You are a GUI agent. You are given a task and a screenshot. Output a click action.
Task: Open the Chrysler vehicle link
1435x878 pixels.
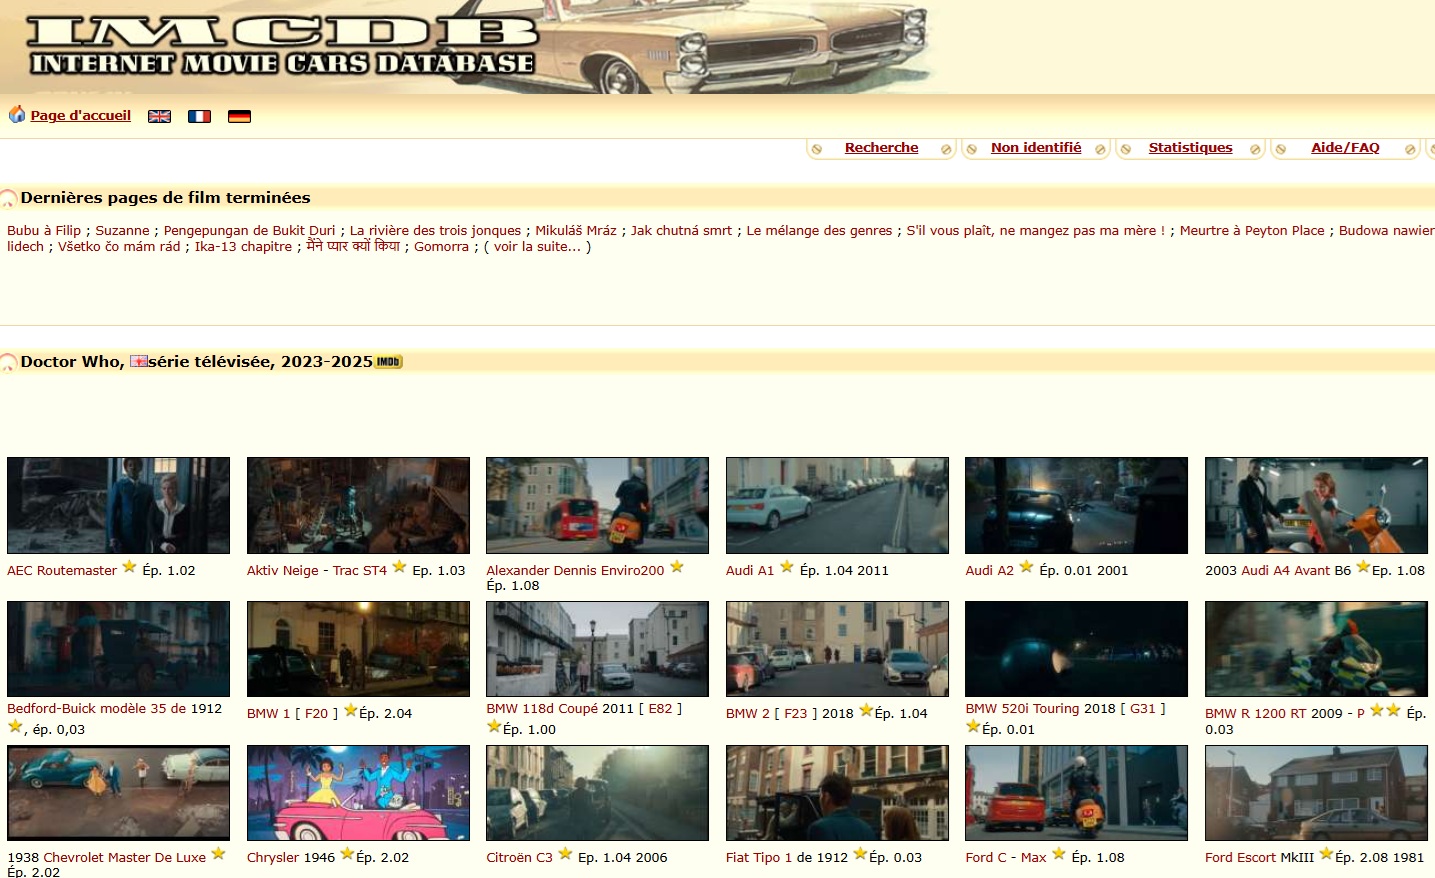273,858
